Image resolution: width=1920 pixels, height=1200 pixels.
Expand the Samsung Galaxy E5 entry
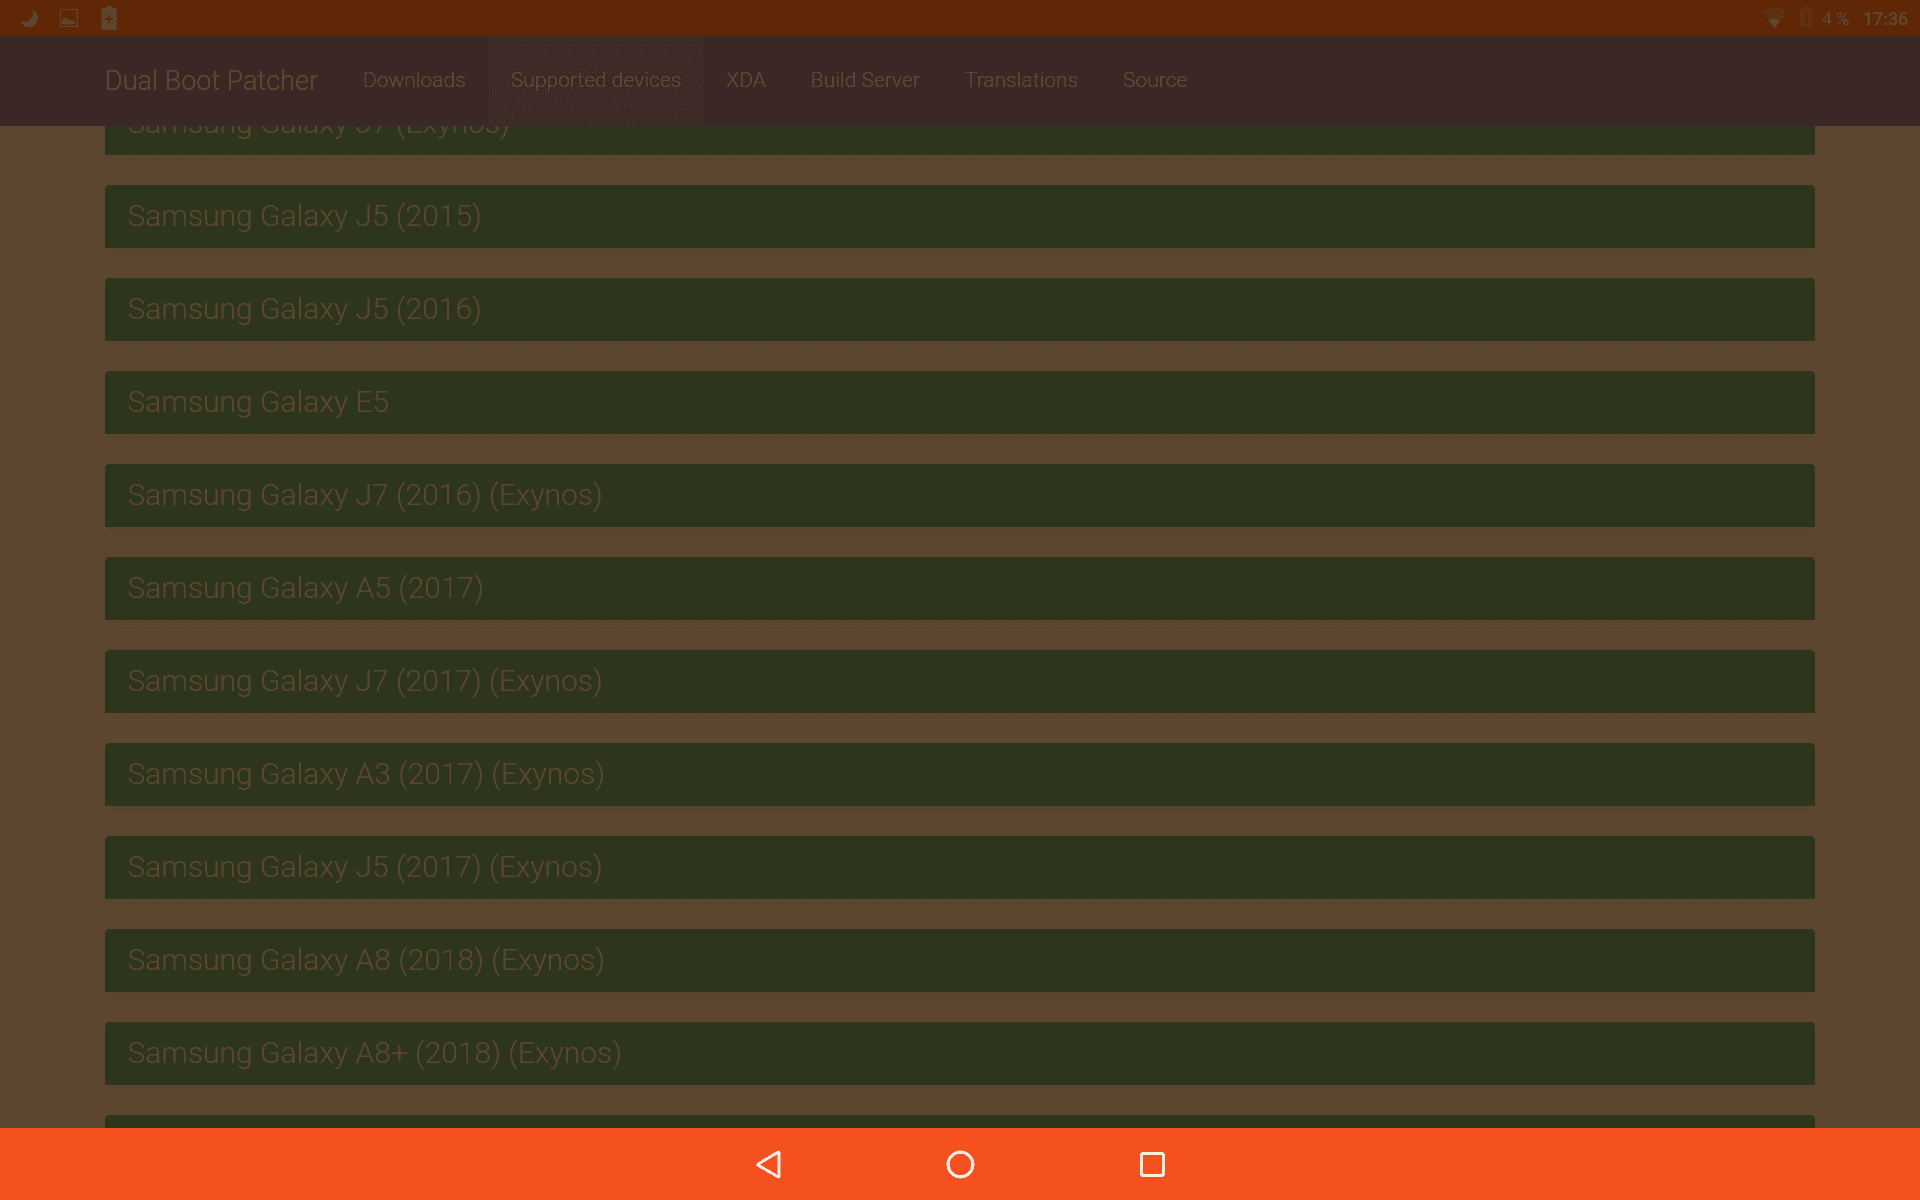(x=960, y=402)
